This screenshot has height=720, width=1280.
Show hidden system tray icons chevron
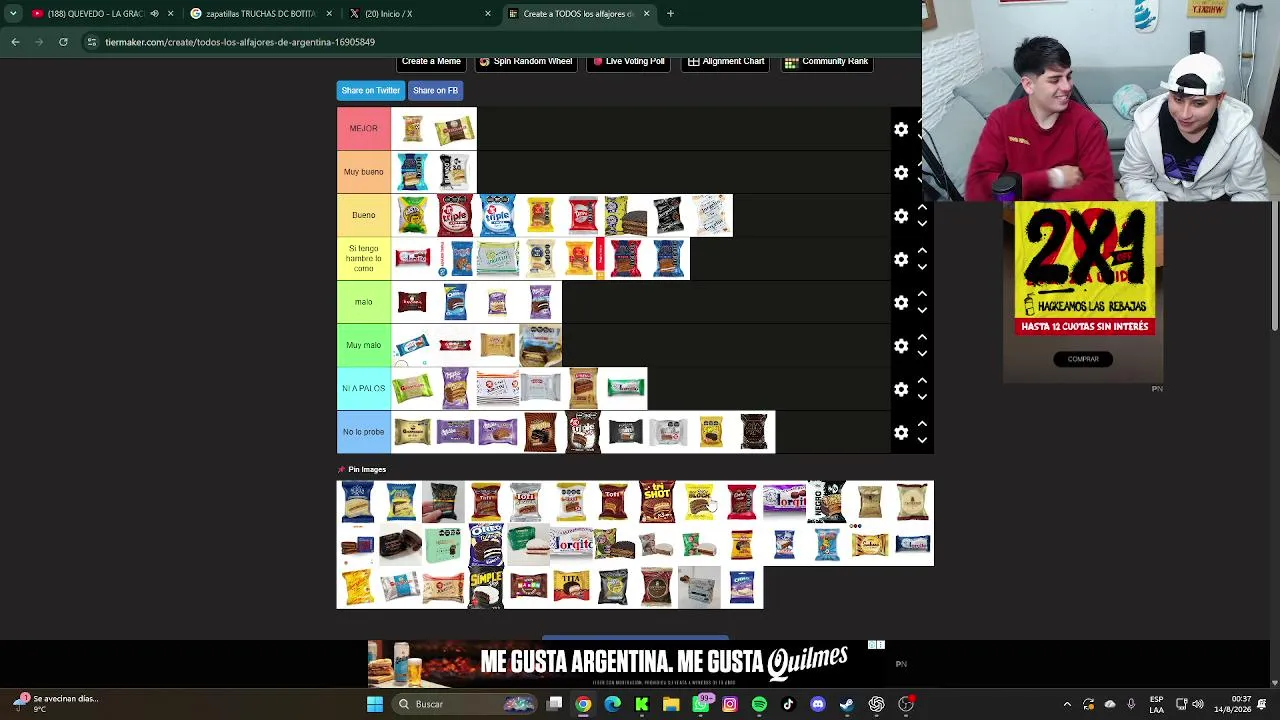pyautogui.click(x=1067, y=704)
